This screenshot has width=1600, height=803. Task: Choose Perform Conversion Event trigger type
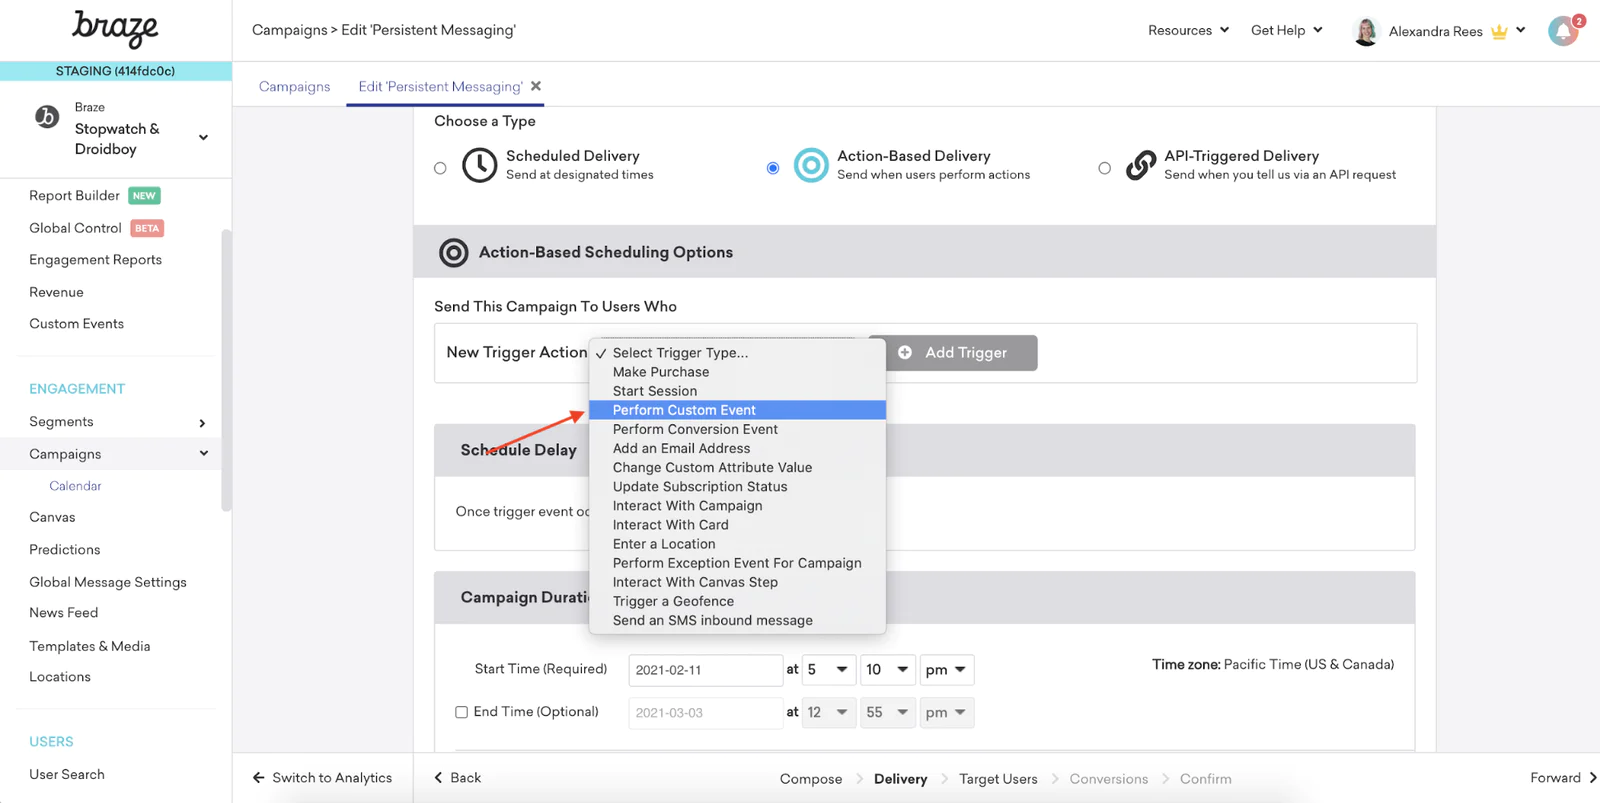(x=737, y=429)
